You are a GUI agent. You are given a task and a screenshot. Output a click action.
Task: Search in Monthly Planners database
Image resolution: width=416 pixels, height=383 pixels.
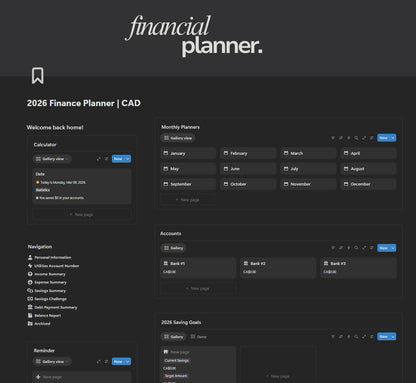coord(356,138)
